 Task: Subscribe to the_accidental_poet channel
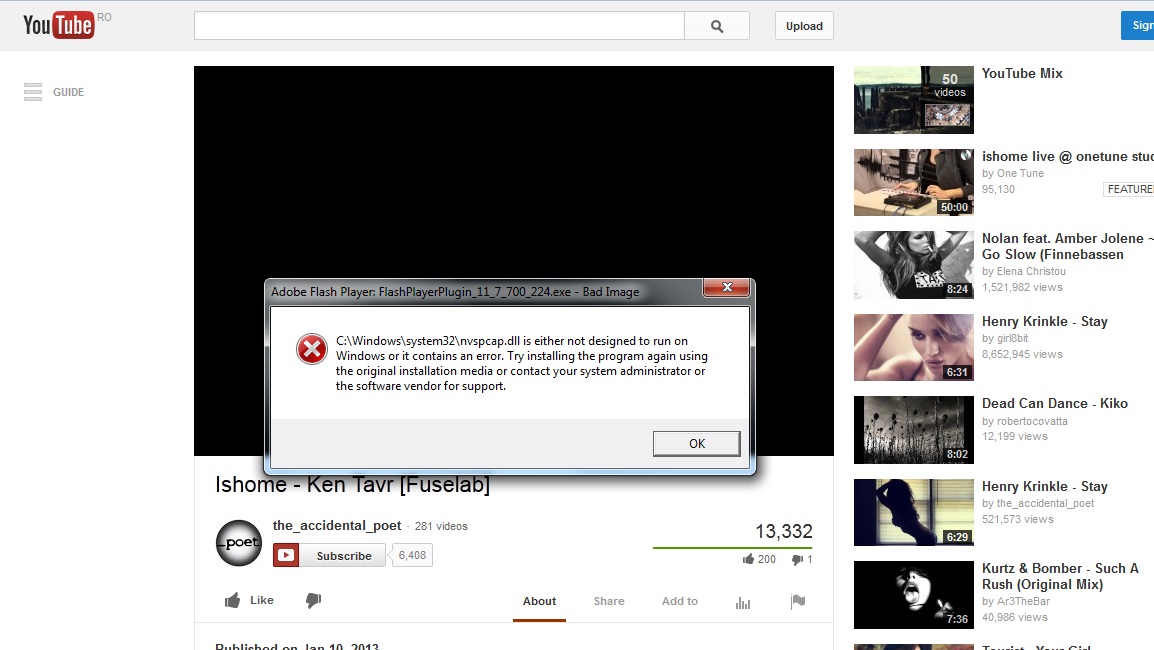coord(330,555)
